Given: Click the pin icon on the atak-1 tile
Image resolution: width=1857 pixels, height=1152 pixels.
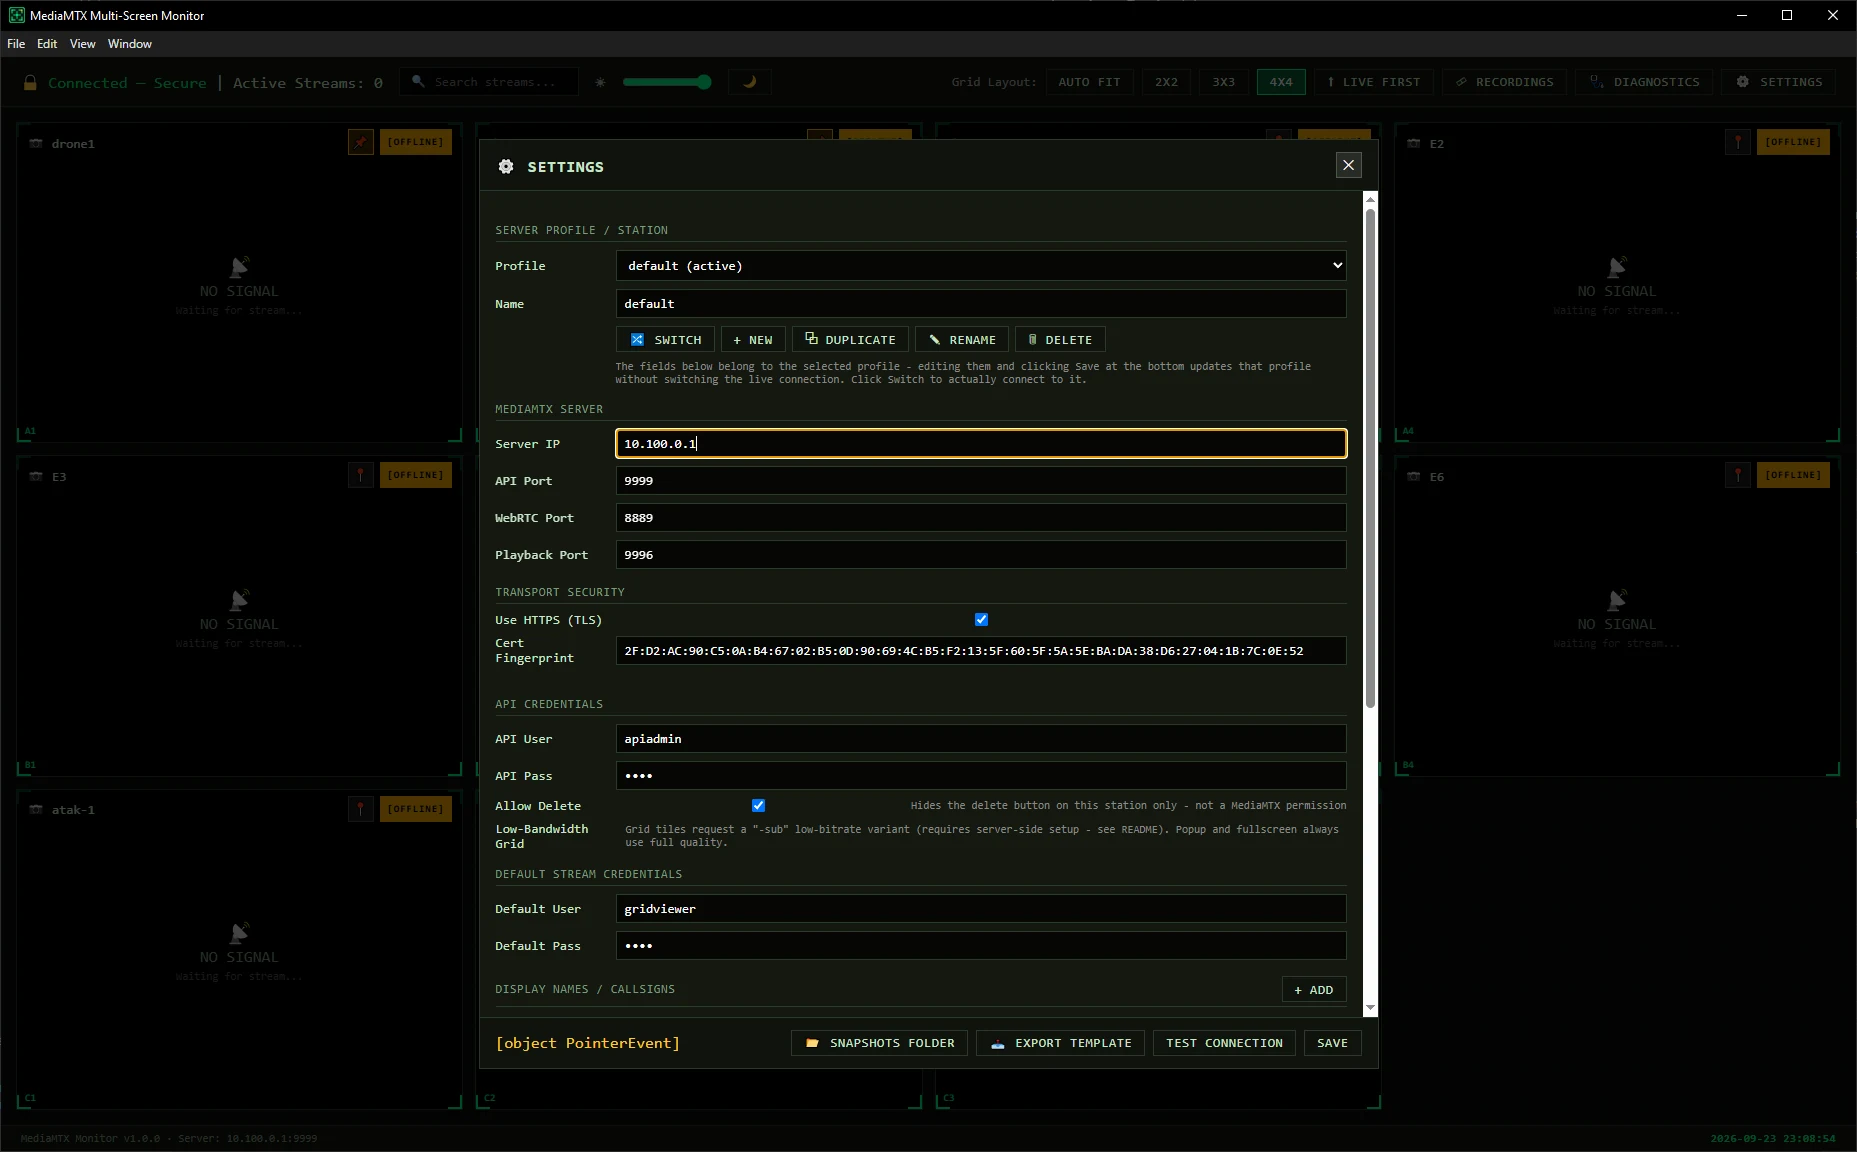Looking at the screenshot, I should 360,809.
